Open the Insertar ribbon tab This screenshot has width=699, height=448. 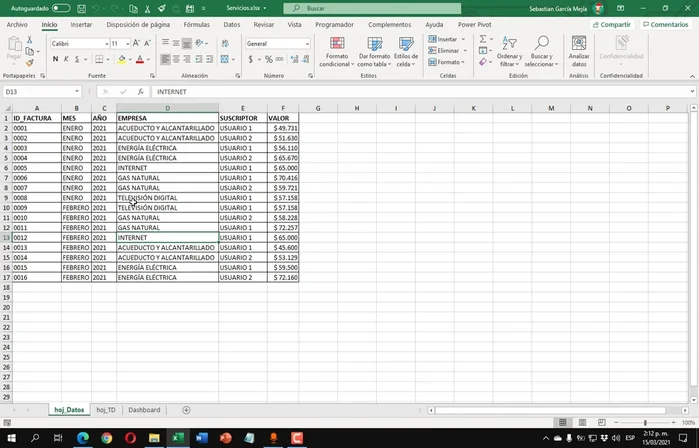[81, 24]
